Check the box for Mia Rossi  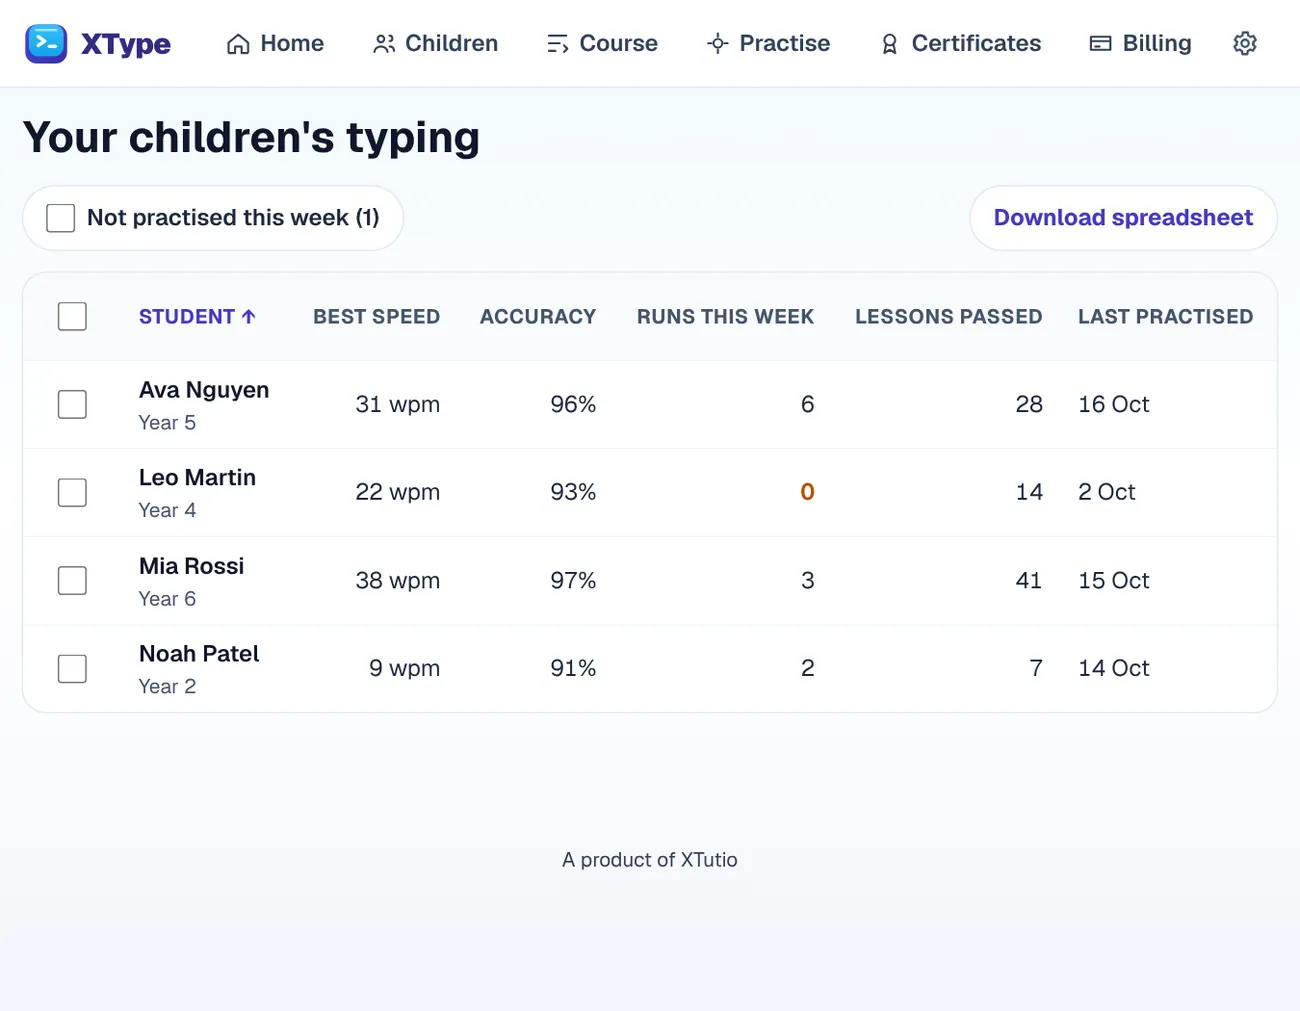72,581
